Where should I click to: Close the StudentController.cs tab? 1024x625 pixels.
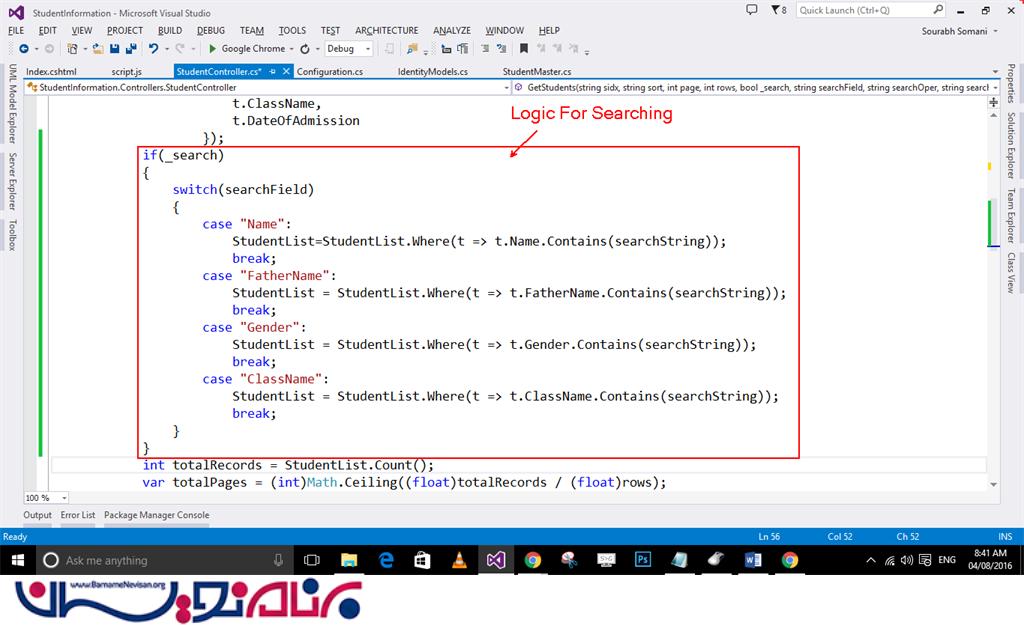point(286,72)
